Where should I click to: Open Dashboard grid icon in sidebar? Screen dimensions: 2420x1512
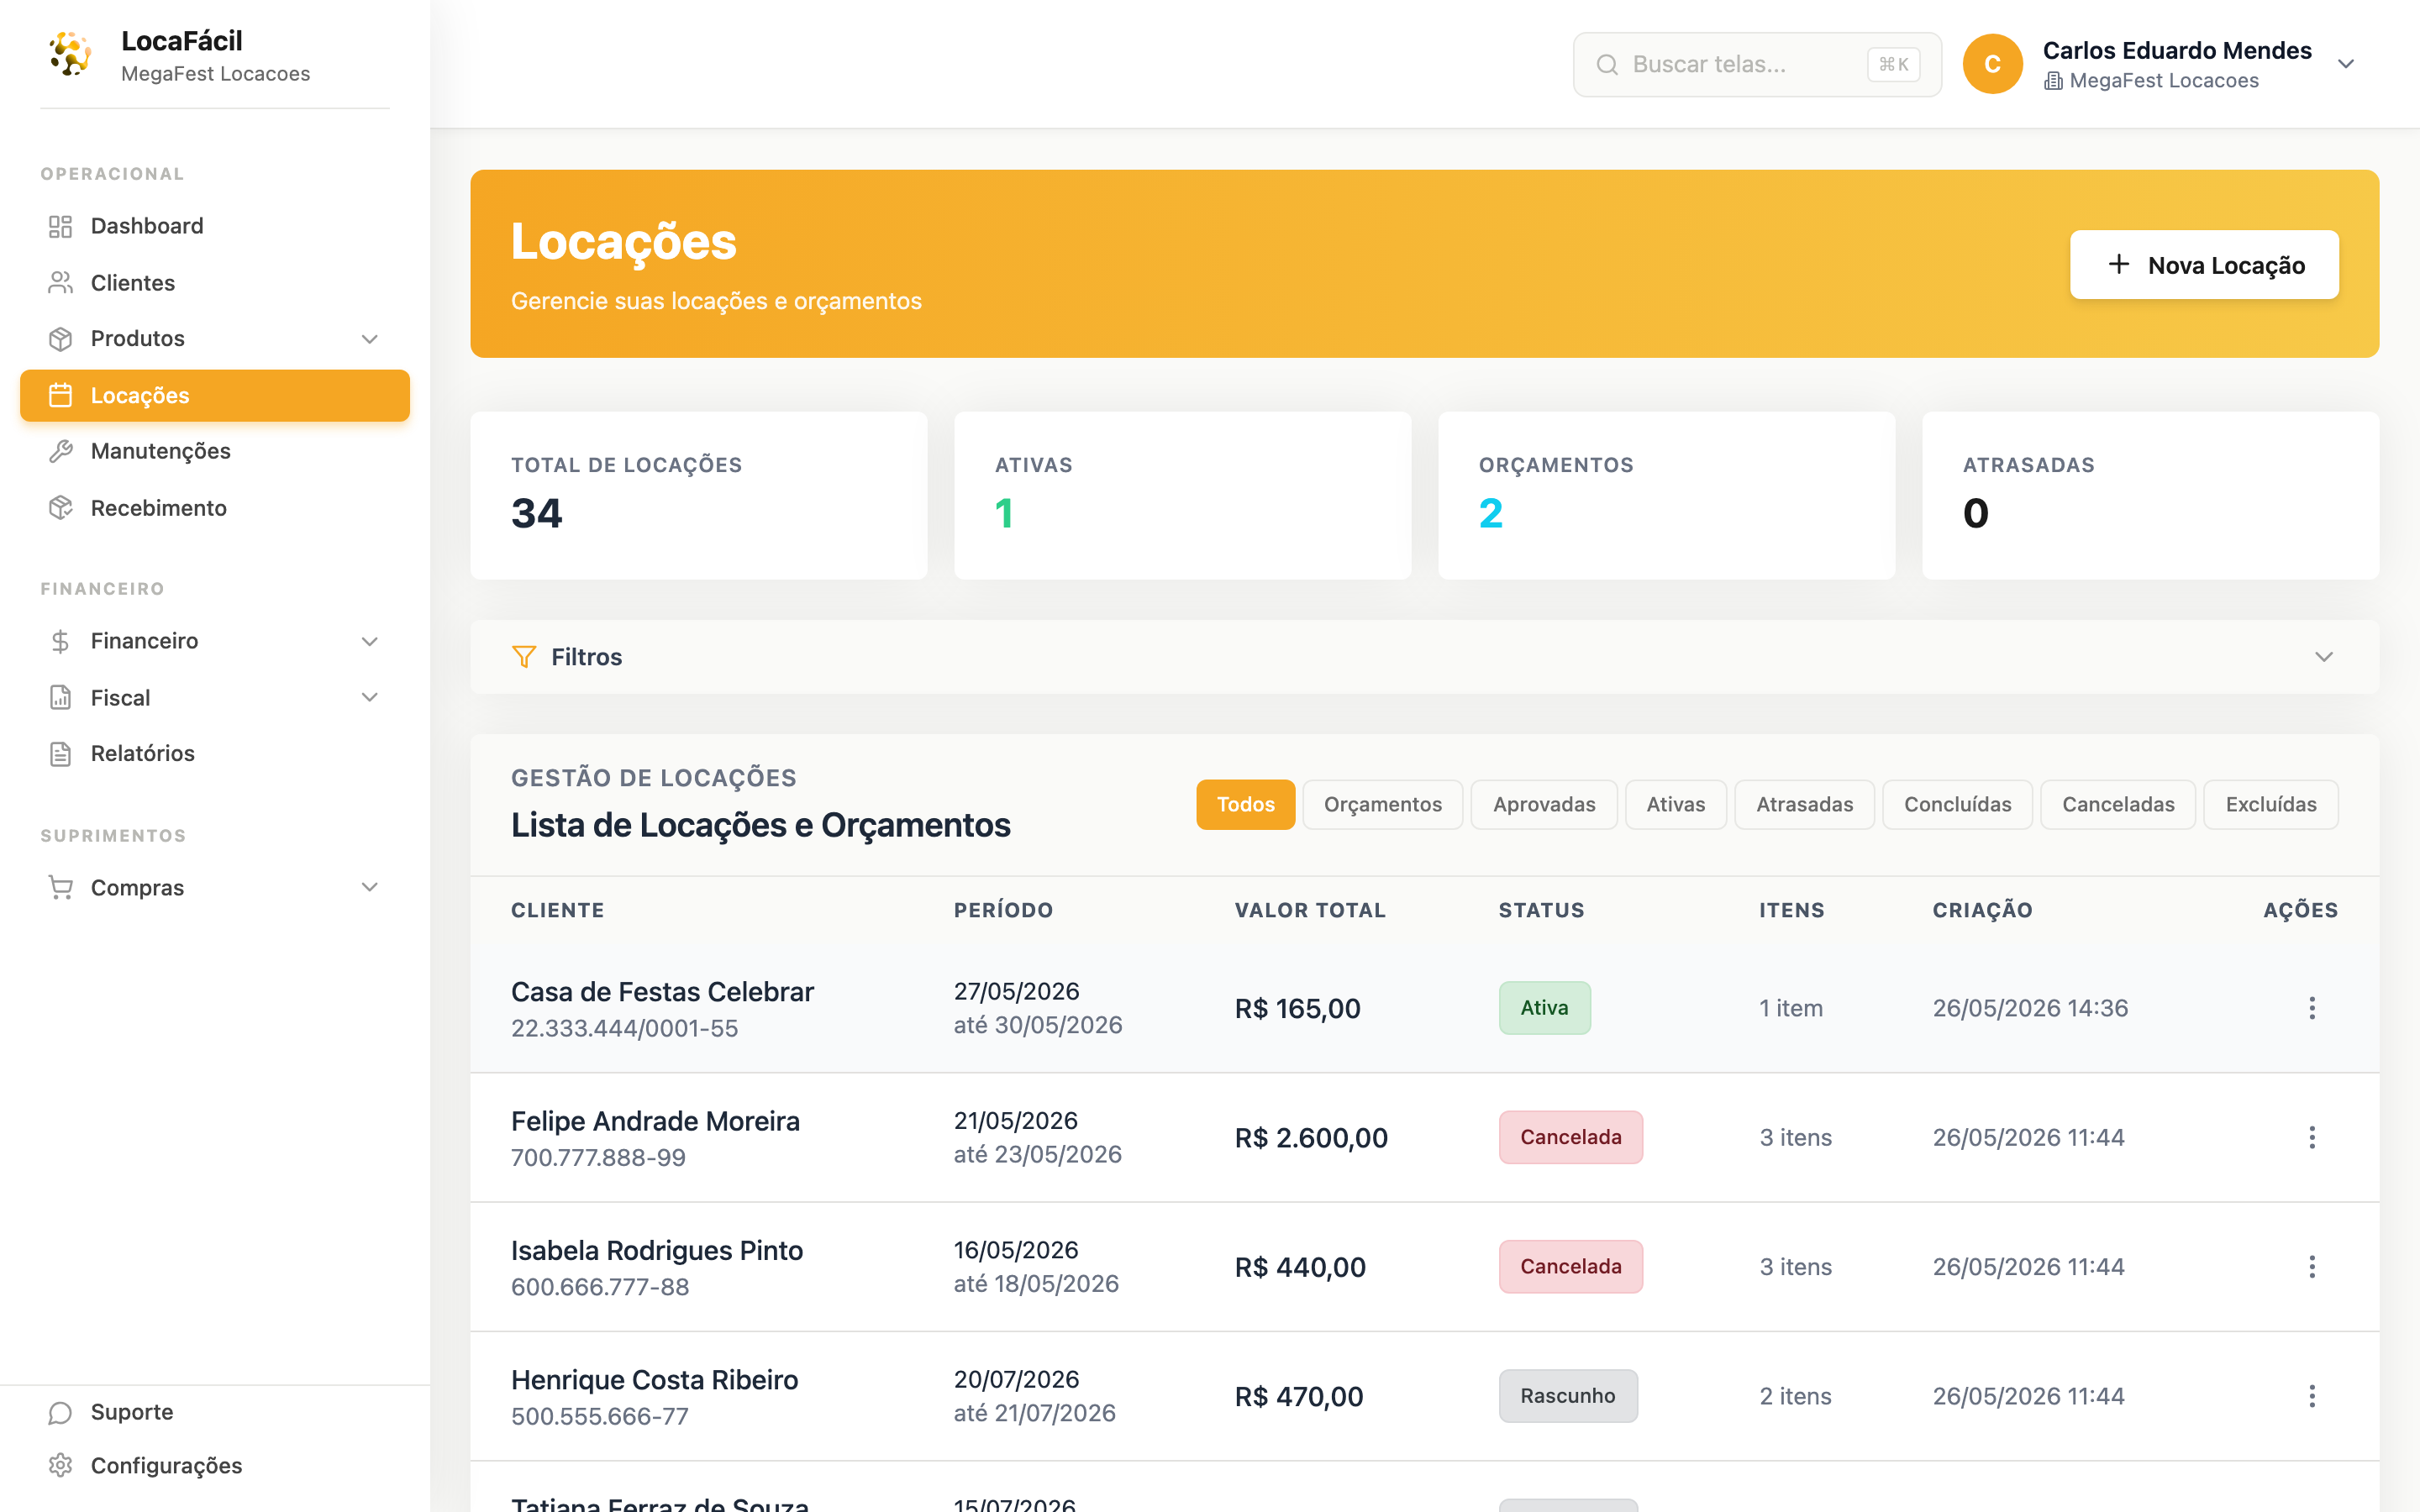[60, 227]
